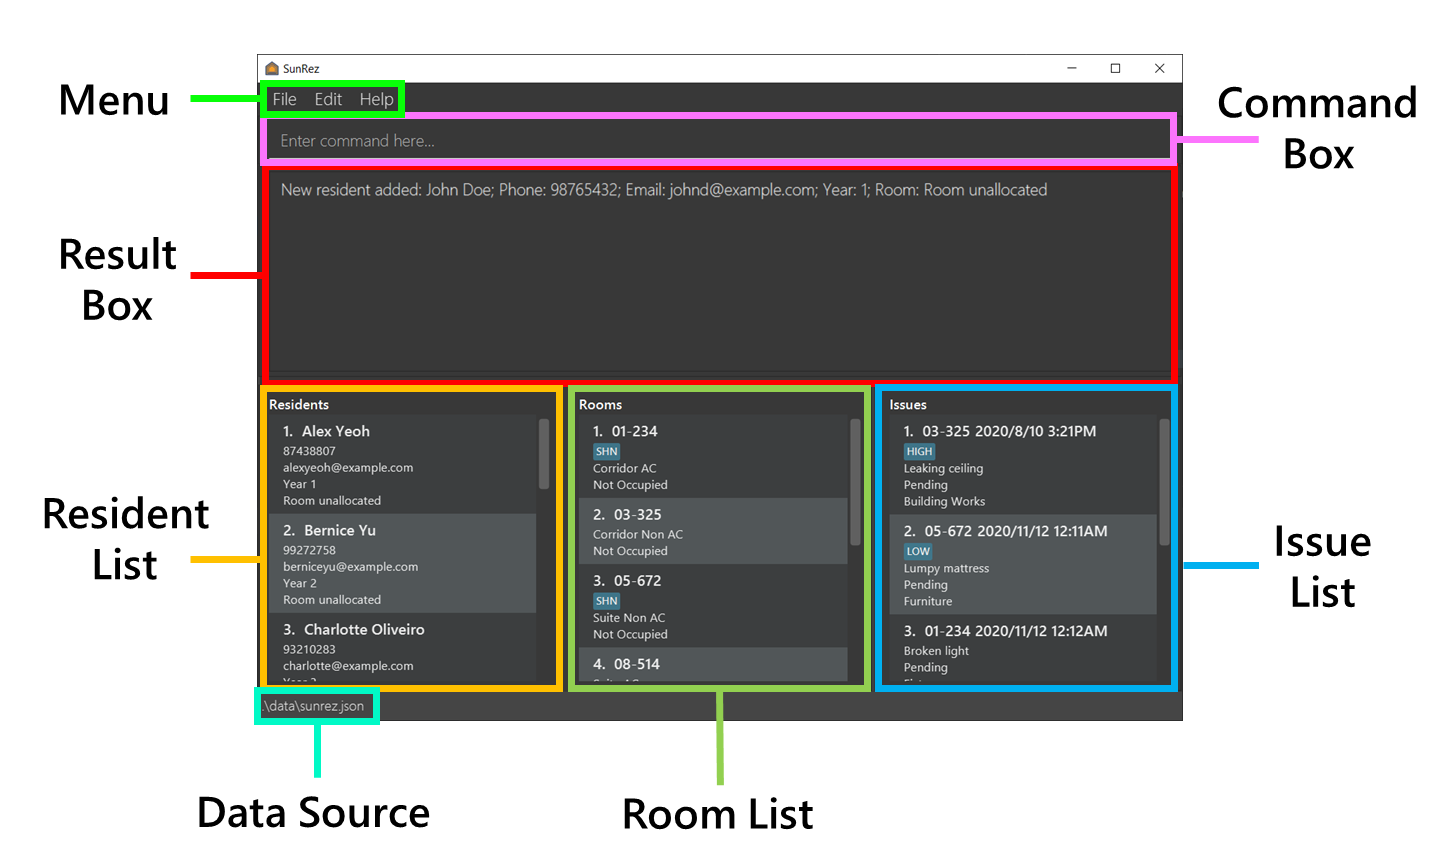Click 'Suite Non AC' type of room 05-672

click(629, 618)
